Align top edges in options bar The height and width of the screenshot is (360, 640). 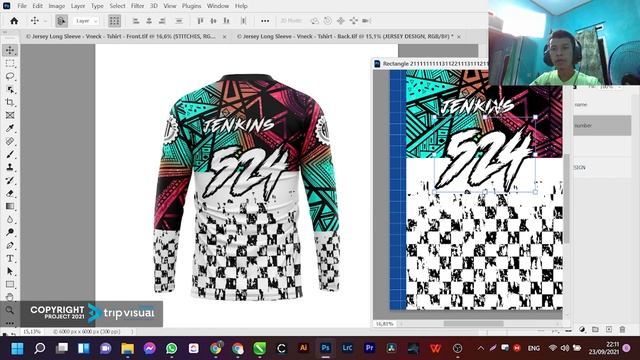pos(200,21)
